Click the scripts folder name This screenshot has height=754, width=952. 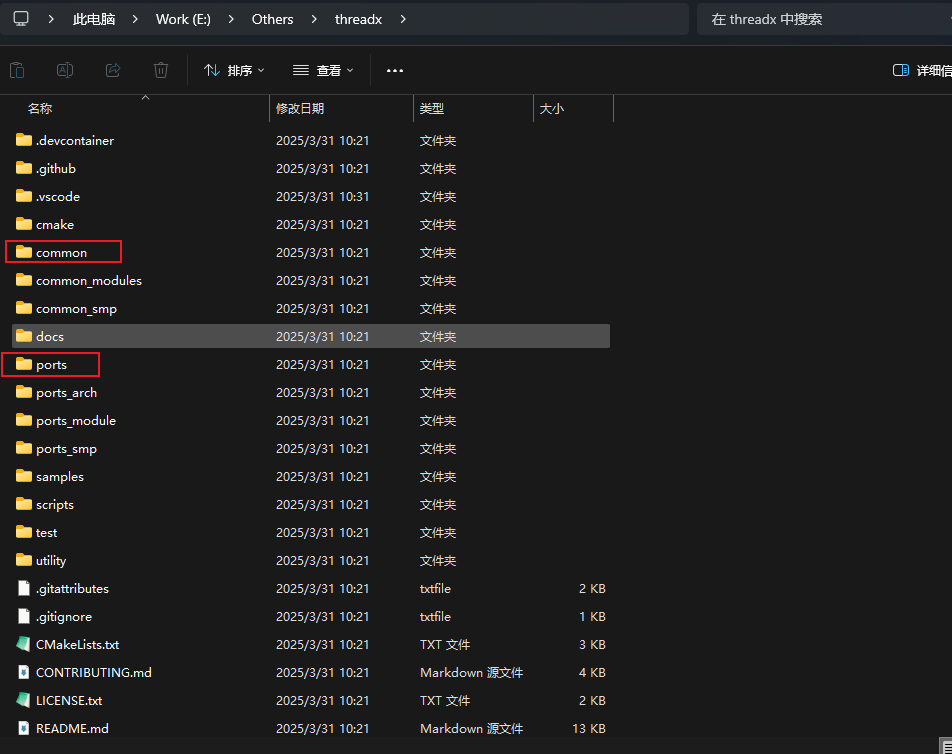(55, 504)
